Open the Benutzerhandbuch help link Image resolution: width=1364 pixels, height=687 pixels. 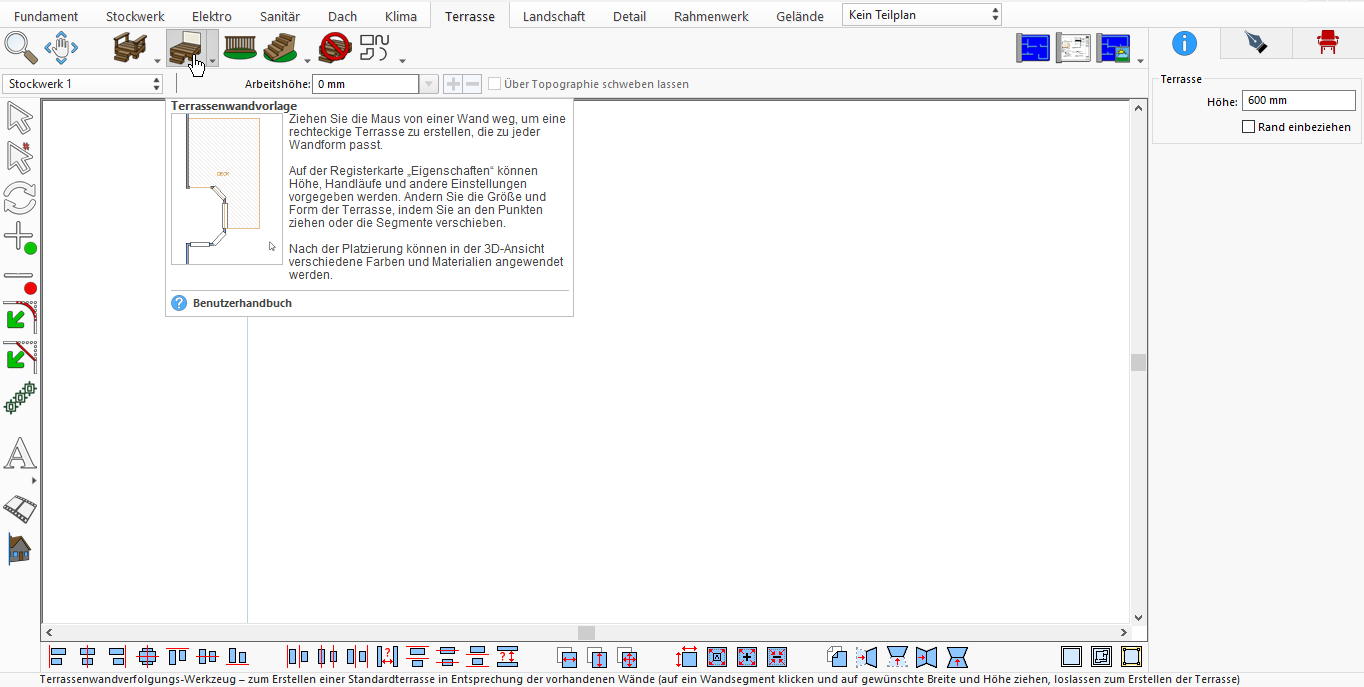[242, 303]
